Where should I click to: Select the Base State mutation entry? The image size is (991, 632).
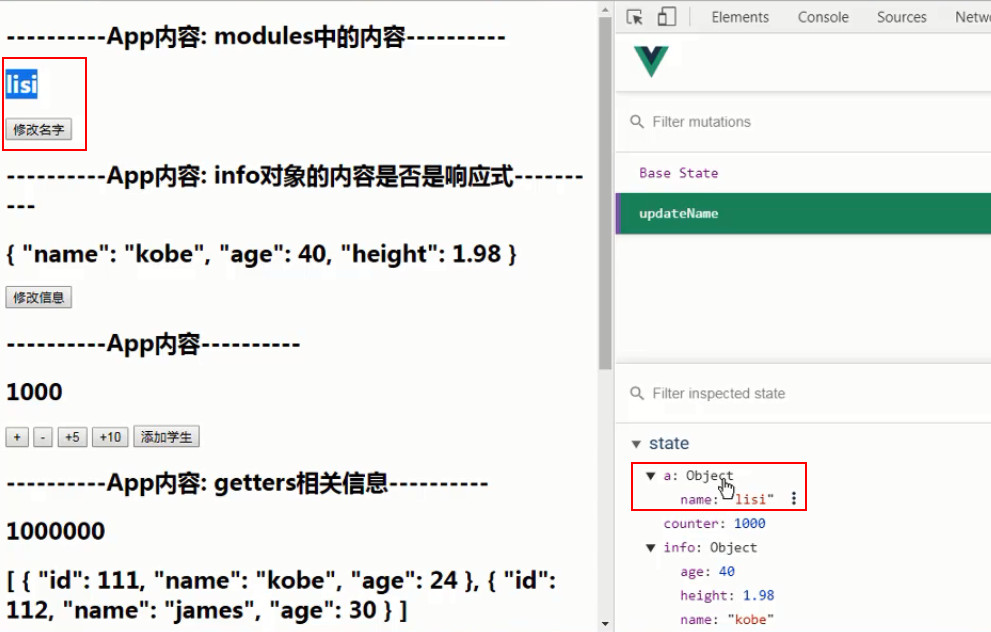coord(803,173)
